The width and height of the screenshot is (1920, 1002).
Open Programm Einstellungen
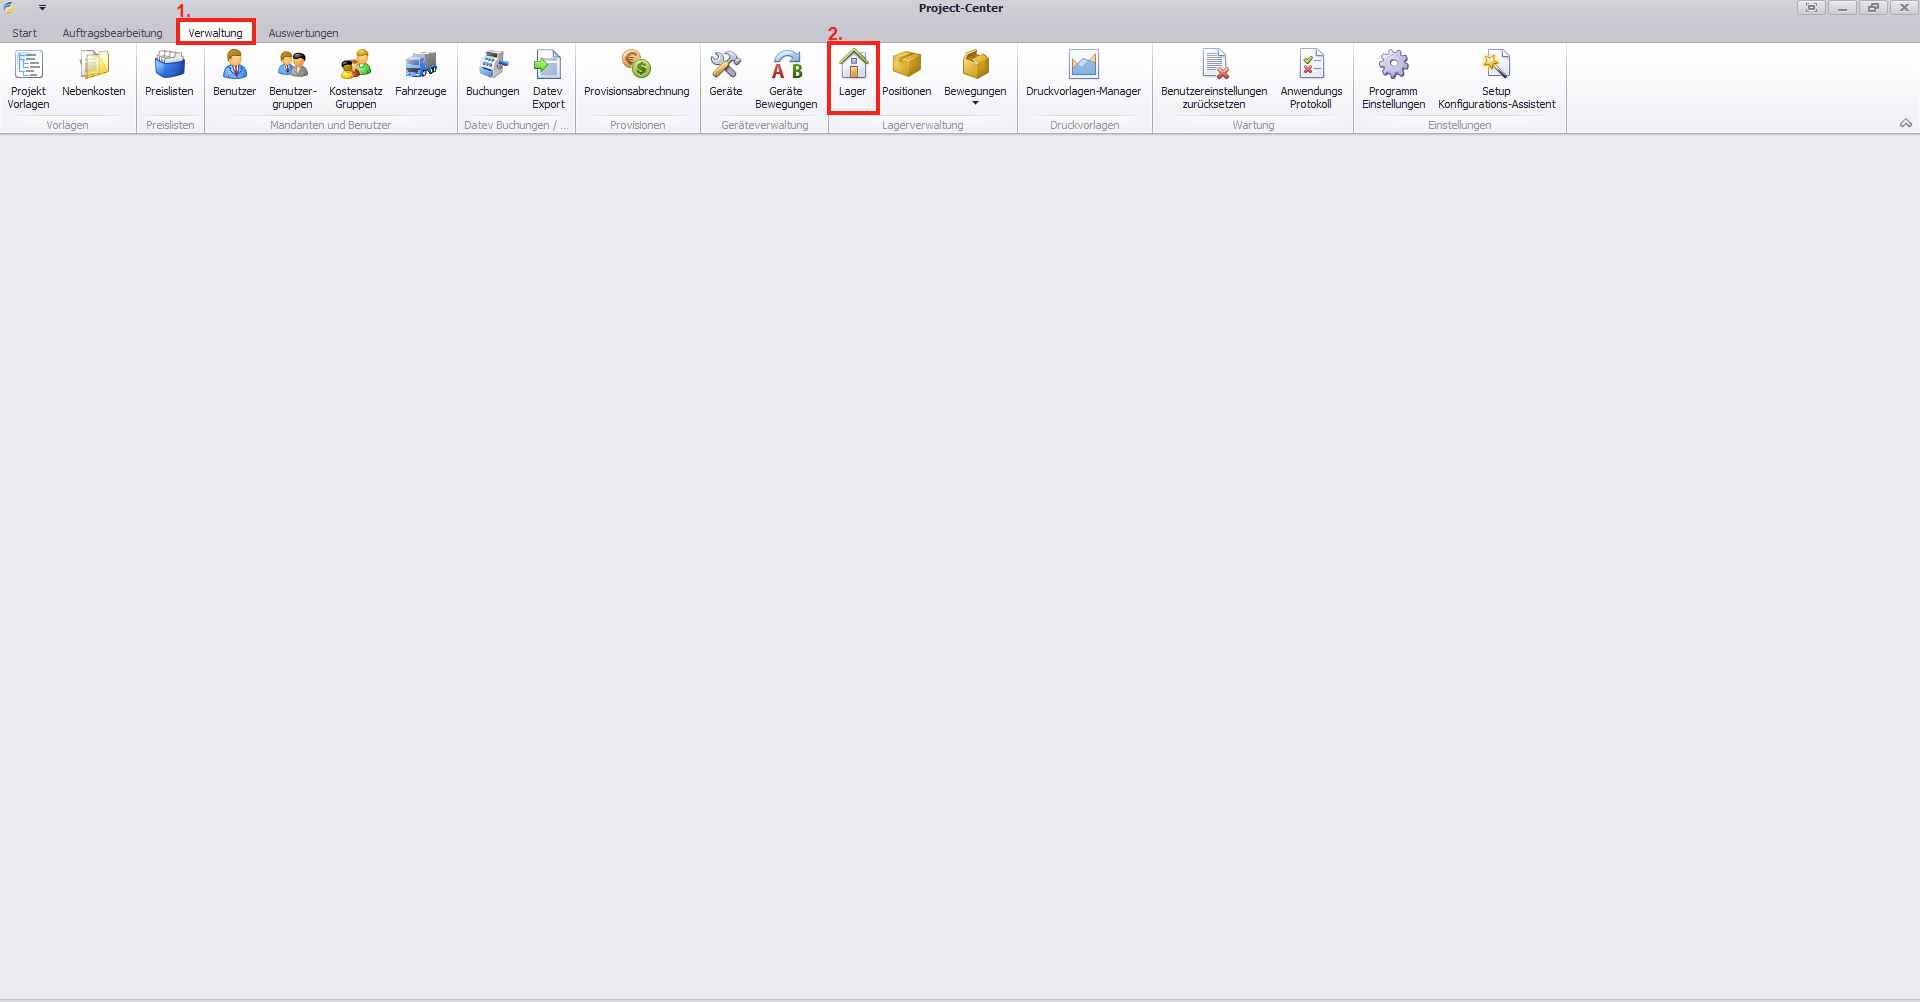1393,78
